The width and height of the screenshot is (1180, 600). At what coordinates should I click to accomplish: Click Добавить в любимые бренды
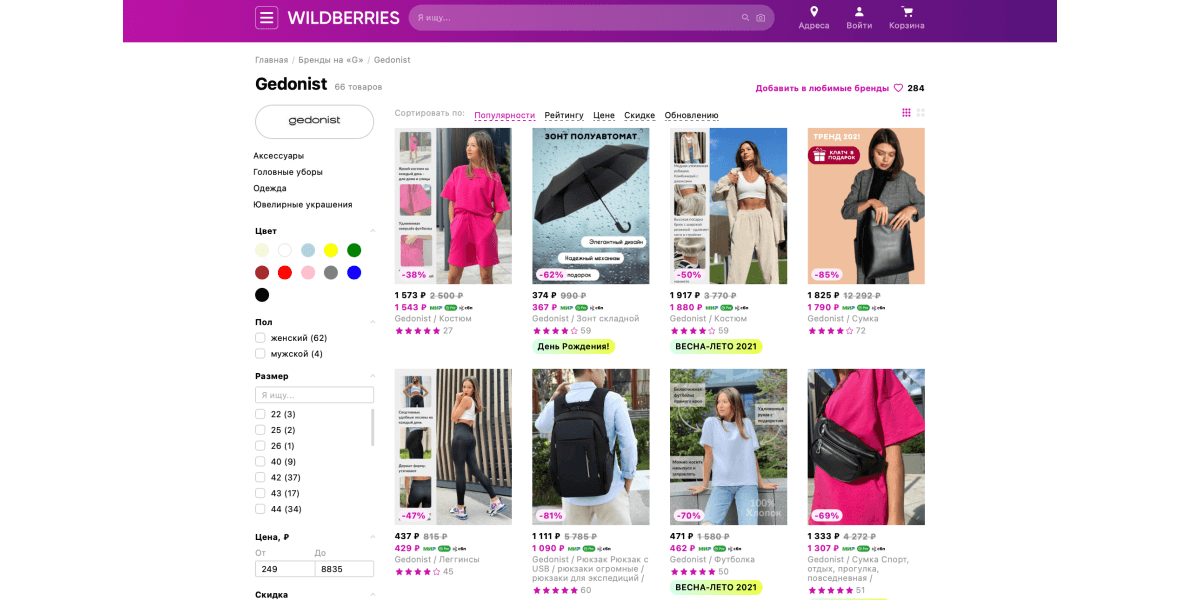[822, 88]
